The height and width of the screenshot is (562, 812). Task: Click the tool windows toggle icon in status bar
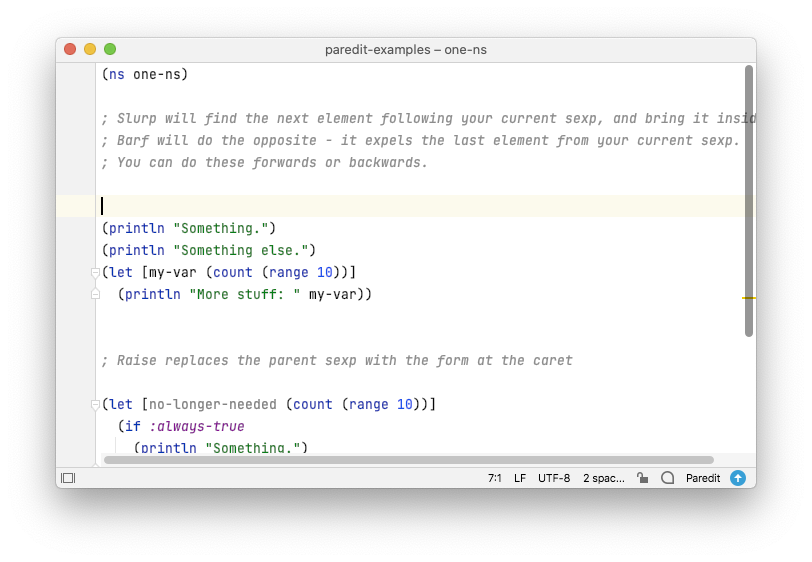tap(68, 478)
